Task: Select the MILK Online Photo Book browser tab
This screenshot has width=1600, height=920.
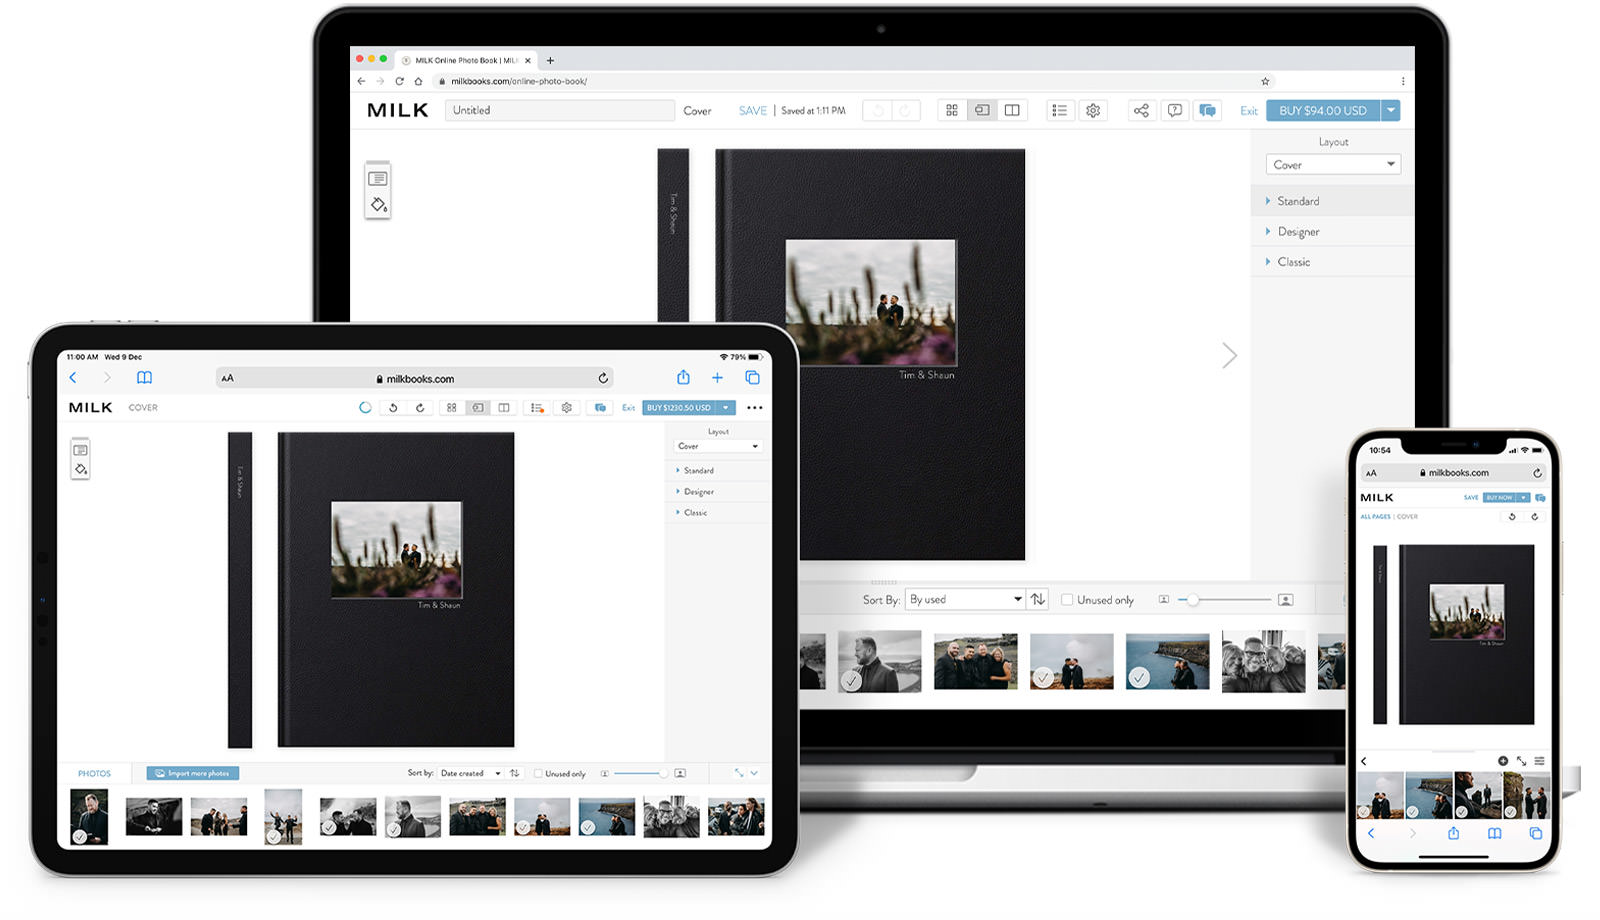Action: (x=465, y=60)
